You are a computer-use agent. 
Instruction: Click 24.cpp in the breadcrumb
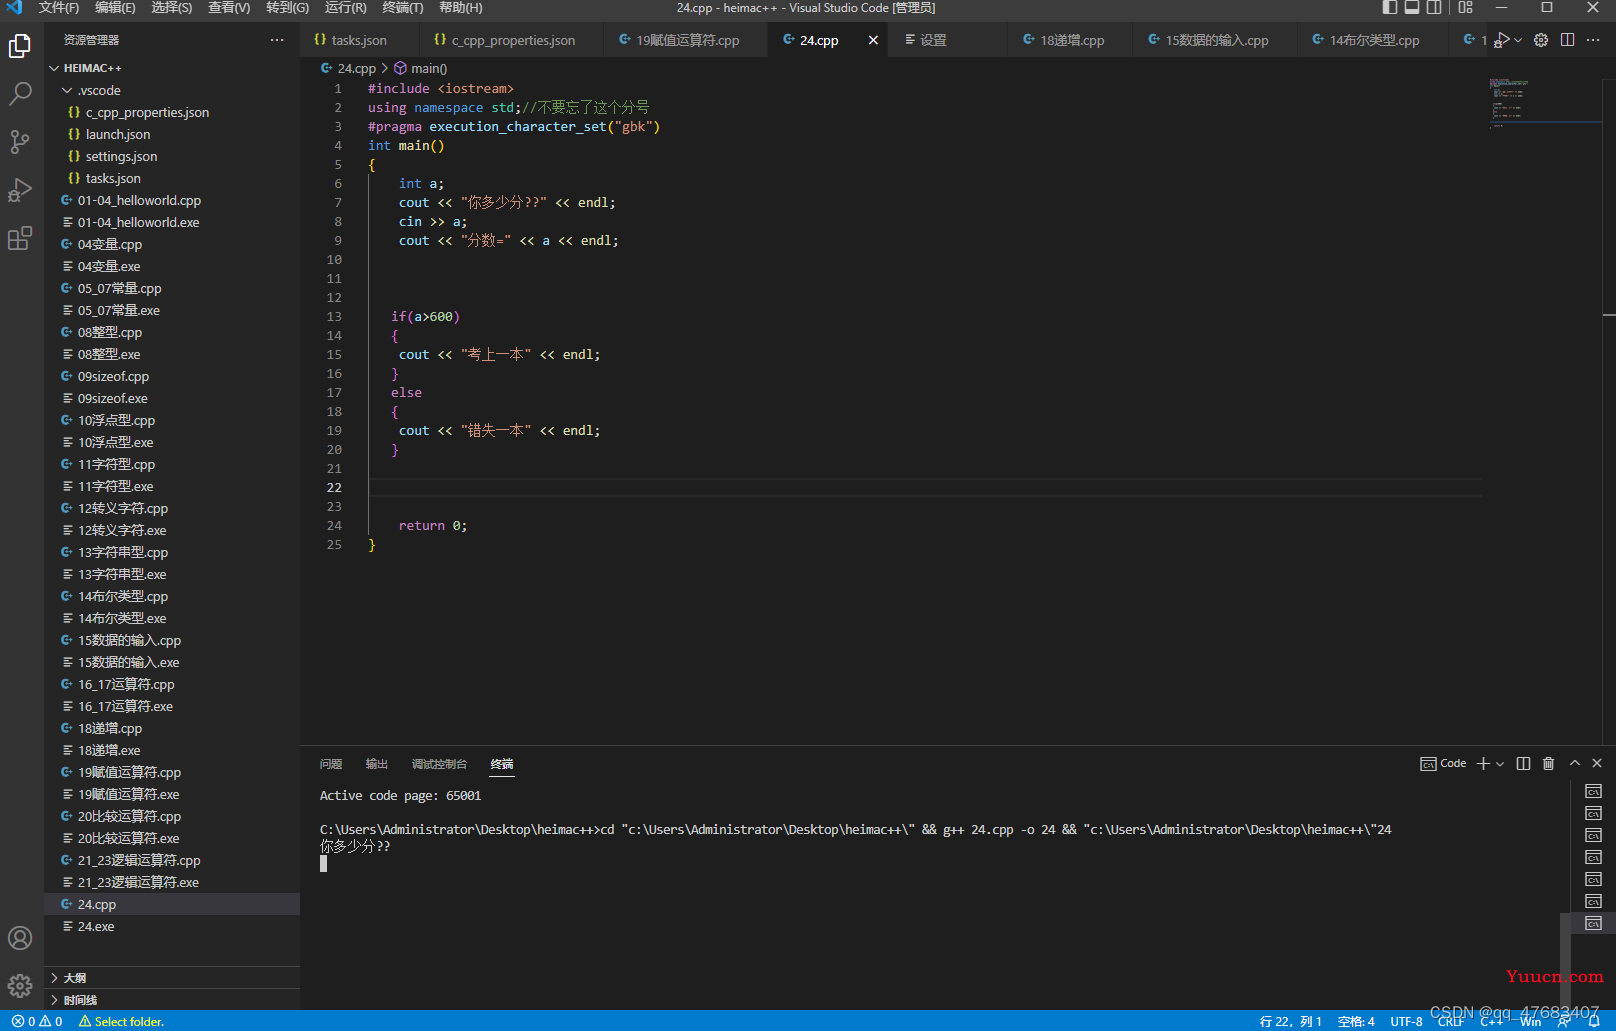348,68
